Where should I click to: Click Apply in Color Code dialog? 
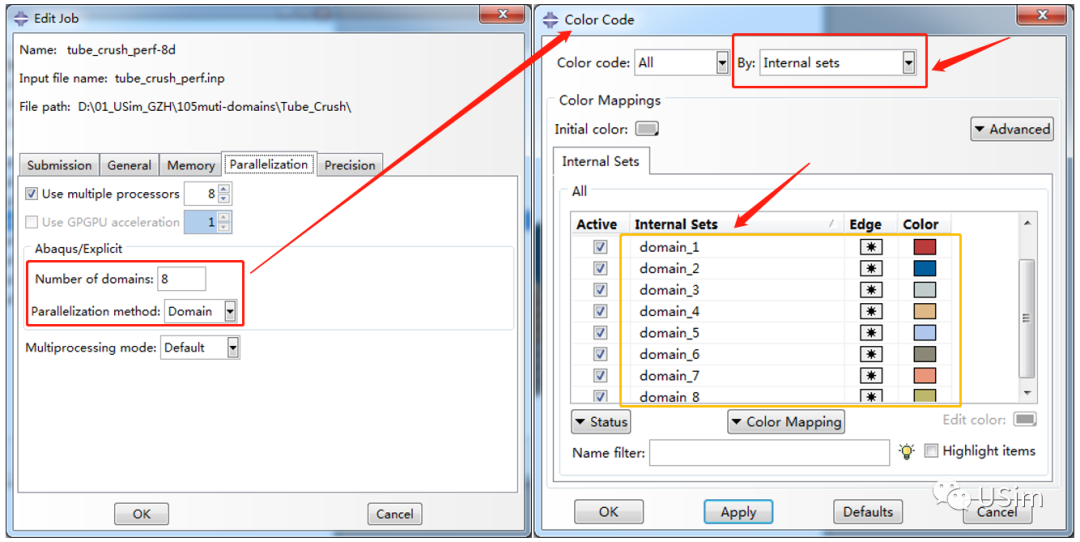pos(738,512)
